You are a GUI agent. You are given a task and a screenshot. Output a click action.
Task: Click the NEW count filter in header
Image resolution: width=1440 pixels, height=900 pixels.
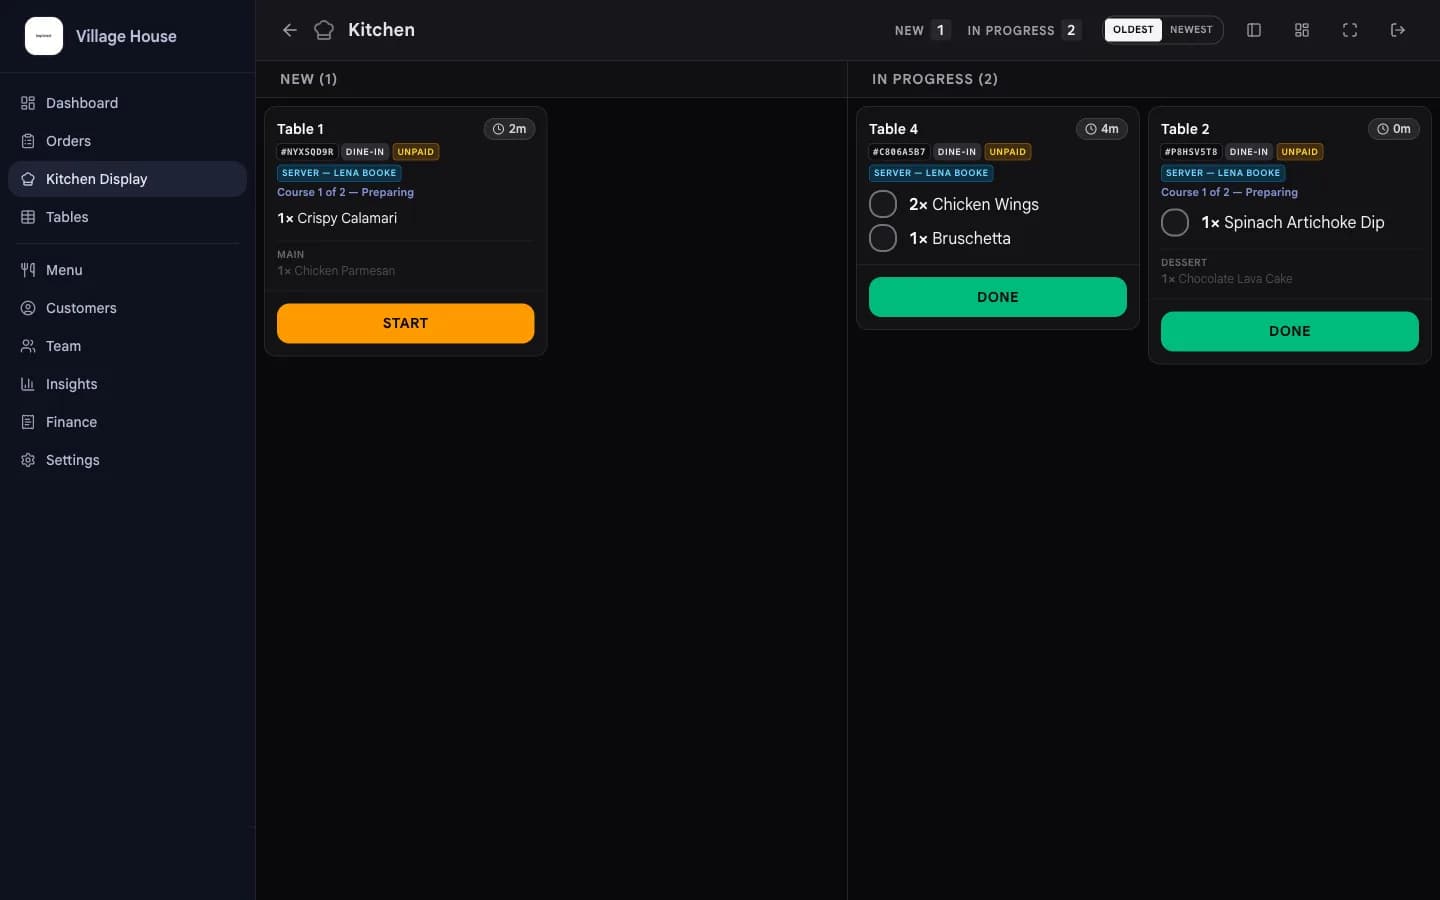click(922, 30)
